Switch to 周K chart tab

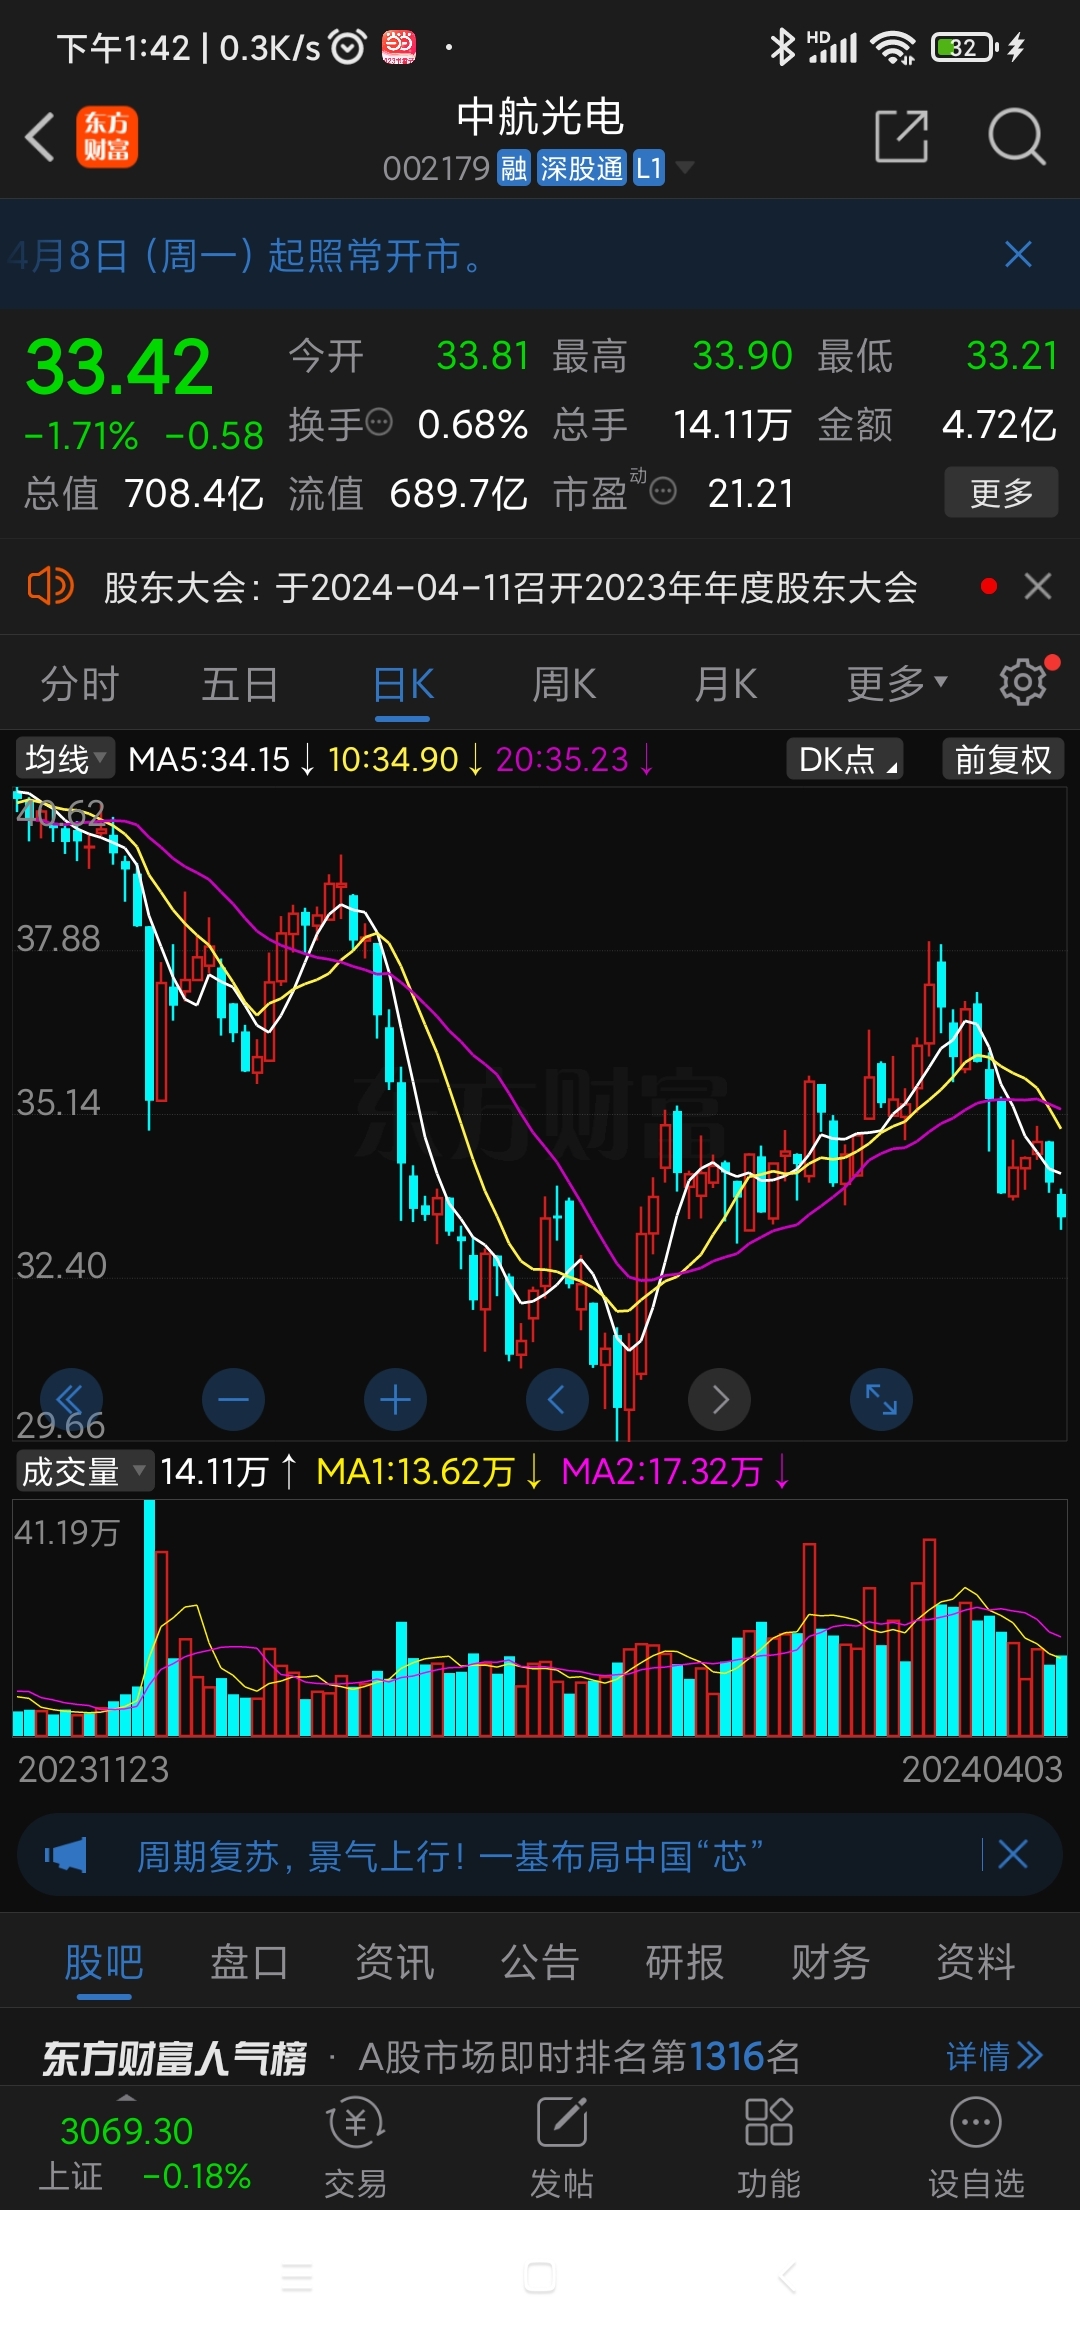[x=564, y=685]
